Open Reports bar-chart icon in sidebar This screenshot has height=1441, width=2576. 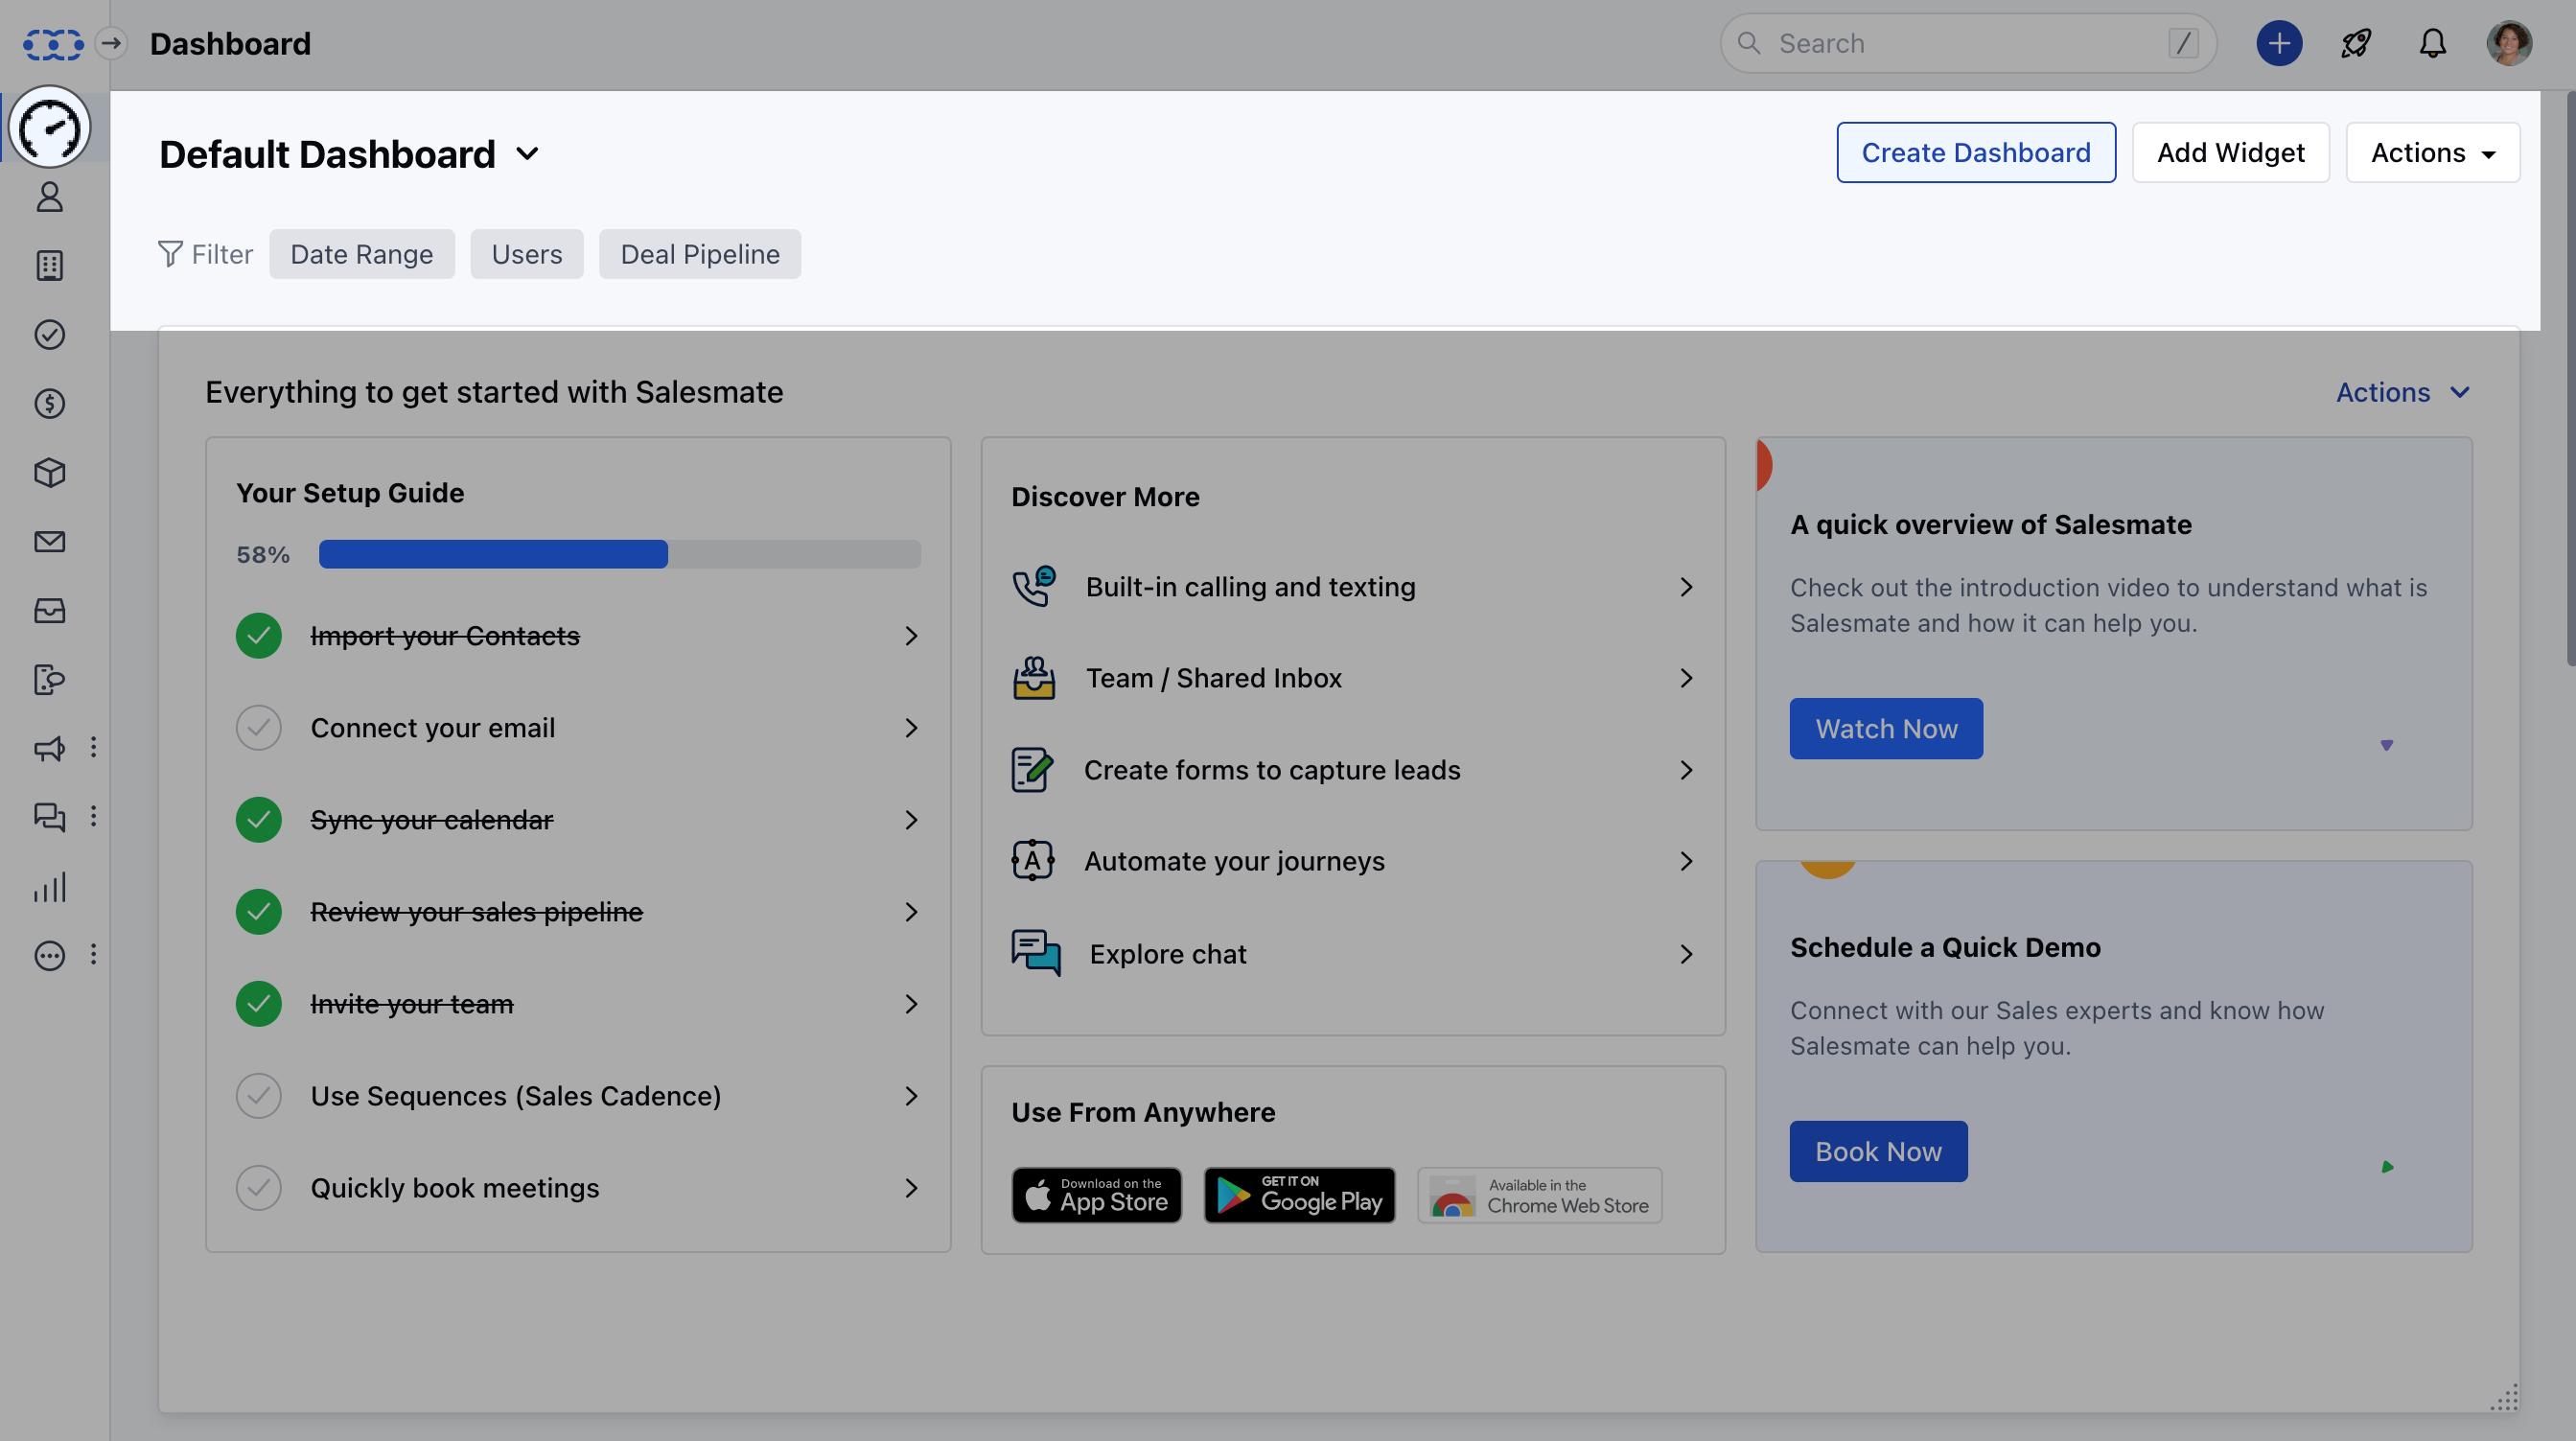(x=50, y=887)
